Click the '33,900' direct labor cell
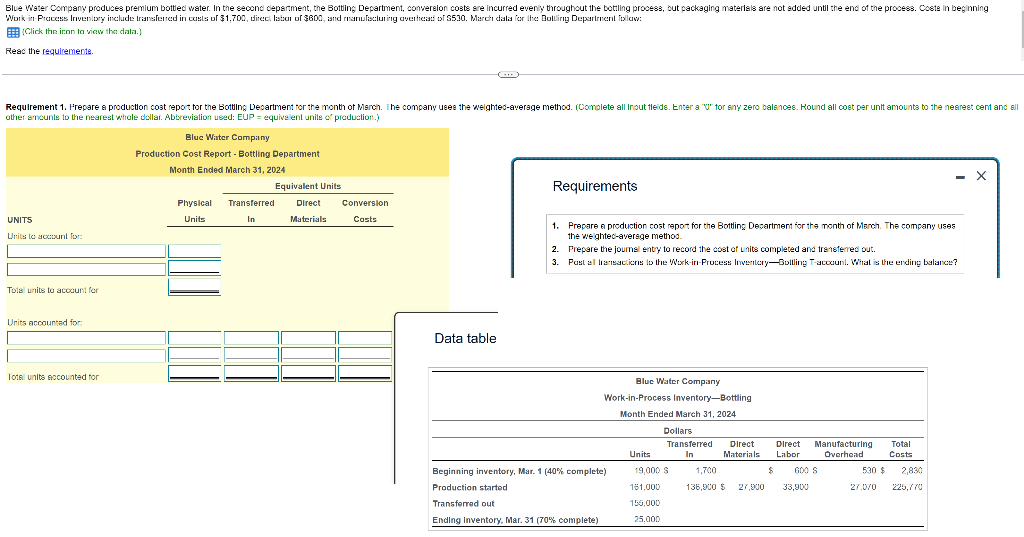 click(796, 487)
